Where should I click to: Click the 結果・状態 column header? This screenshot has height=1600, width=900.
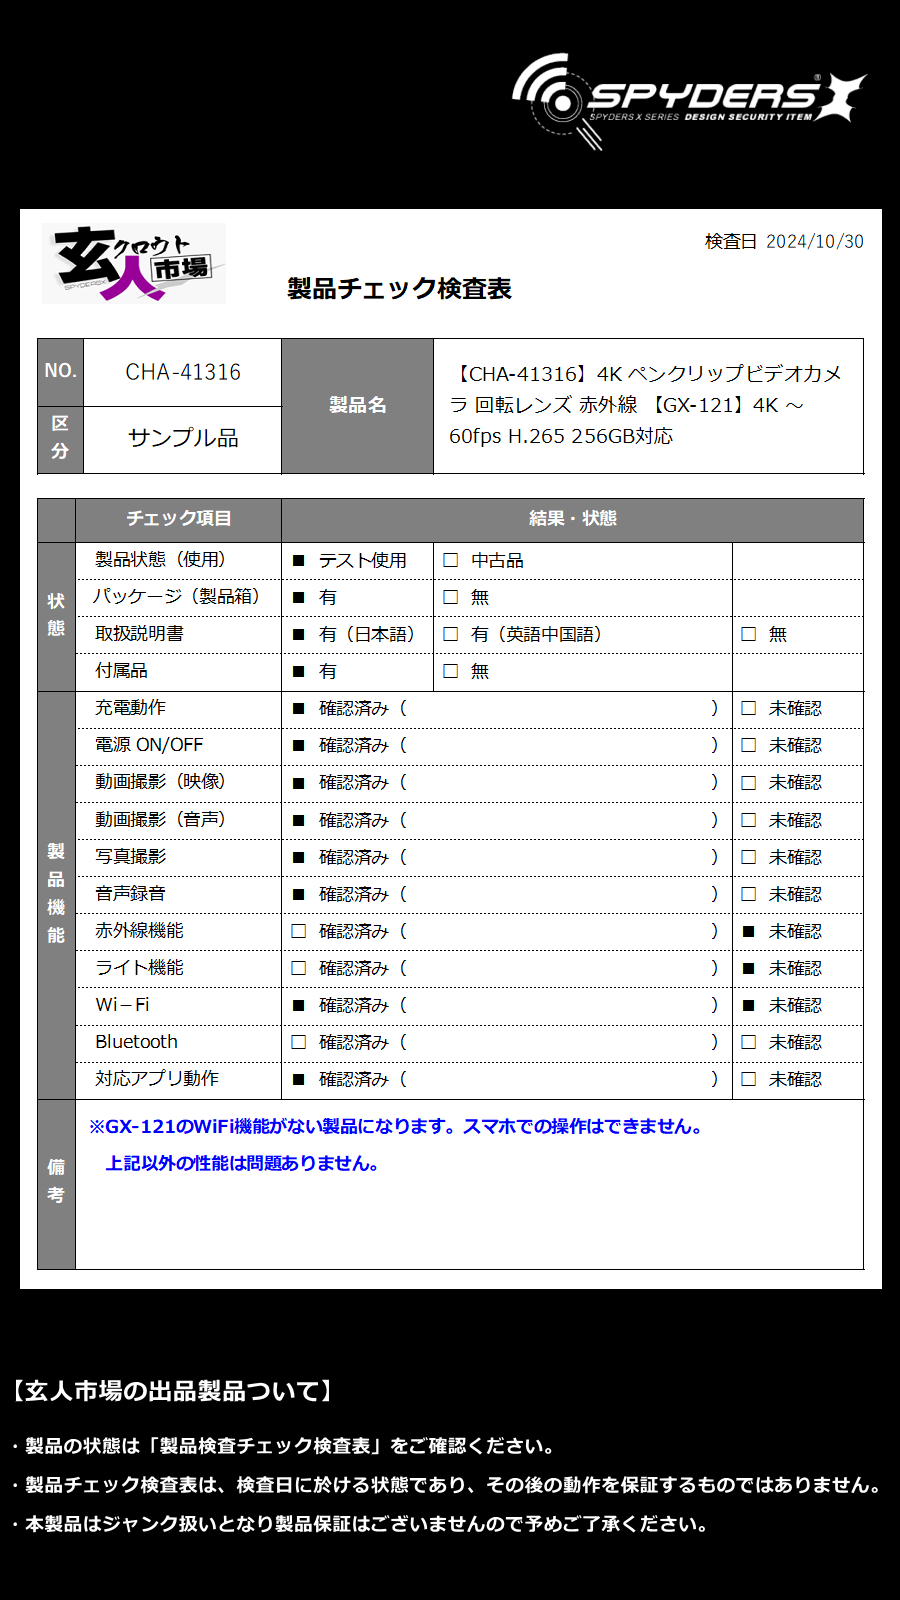point(573,519)
